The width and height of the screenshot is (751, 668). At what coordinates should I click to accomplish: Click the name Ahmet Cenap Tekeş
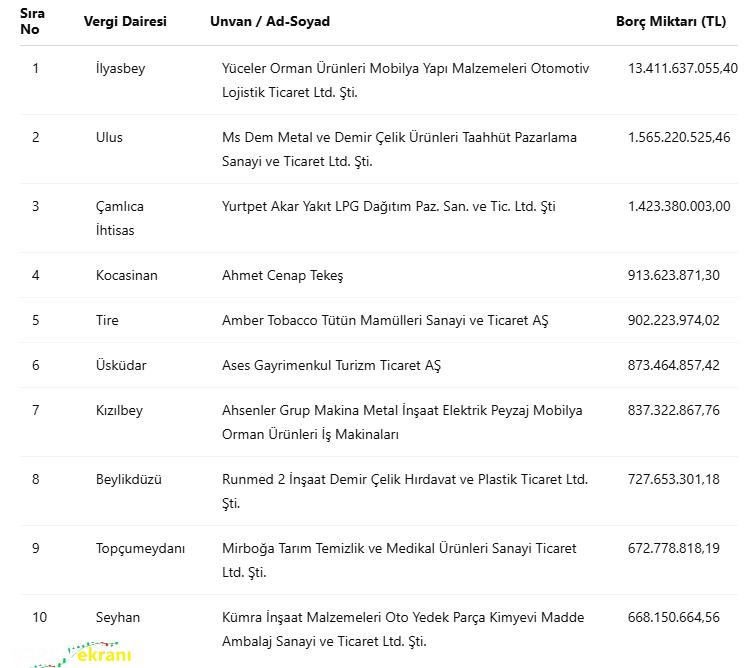[x=282, y=275]
